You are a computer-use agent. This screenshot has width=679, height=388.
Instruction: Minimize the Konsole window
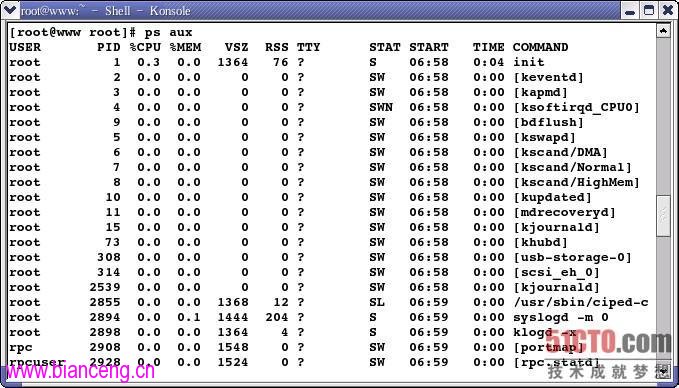(x=630, y=10)
